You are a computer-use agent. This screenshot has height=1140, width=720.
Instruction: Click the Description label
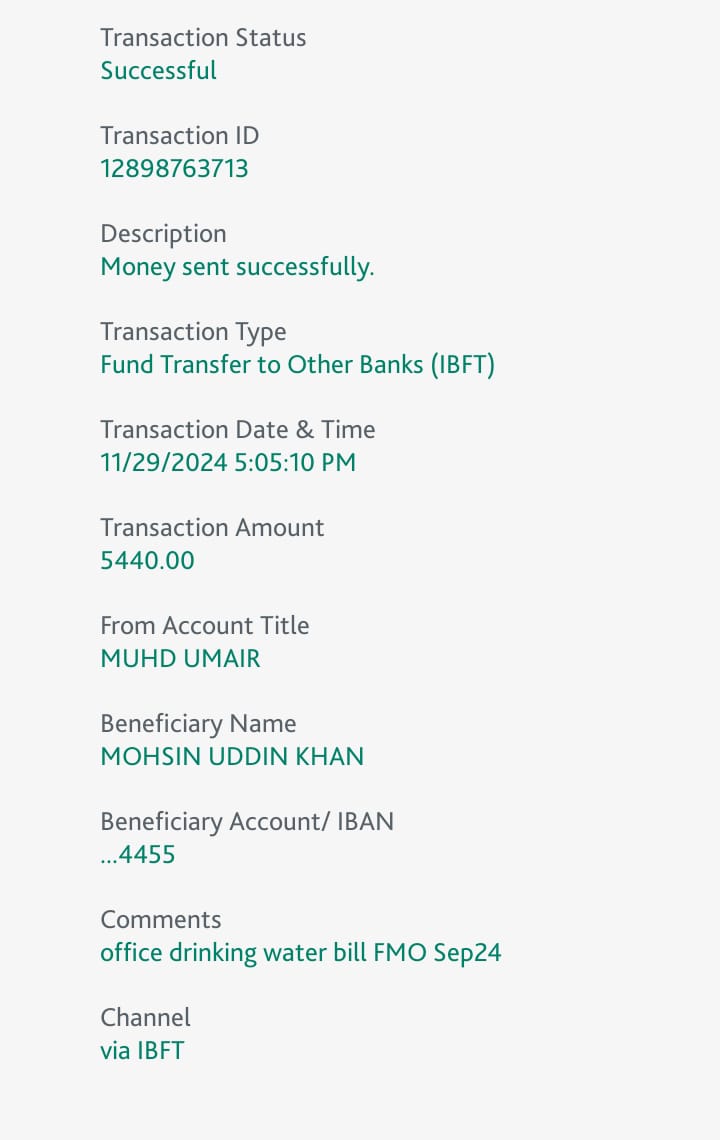click(x=163, y=234)
